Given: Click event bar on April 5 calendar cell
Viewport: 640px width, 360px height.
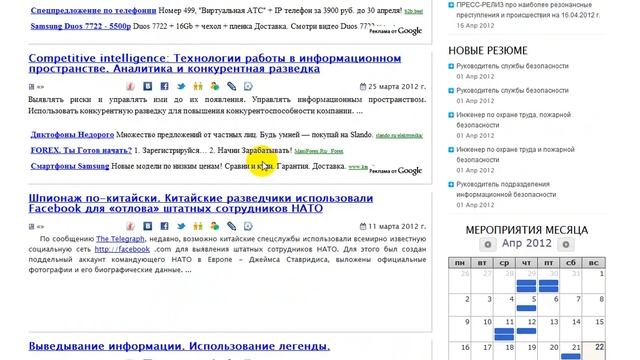Looking at the screenshot, I should point(526,308).
